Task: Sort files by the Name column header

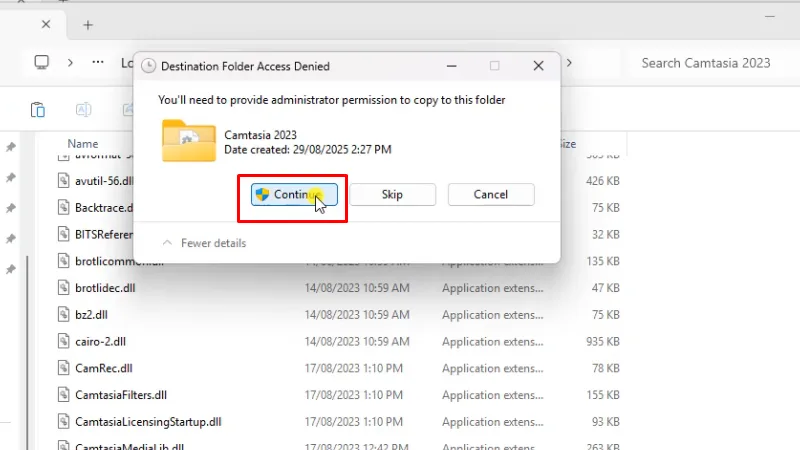Action: pyautogui.click(x=83, y=144)
